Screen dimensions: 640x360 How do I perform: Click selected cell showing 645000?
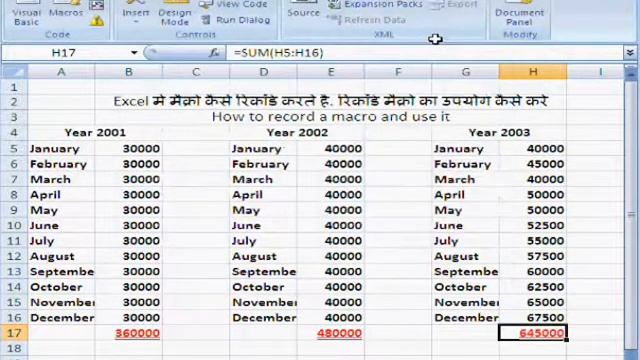533,333
